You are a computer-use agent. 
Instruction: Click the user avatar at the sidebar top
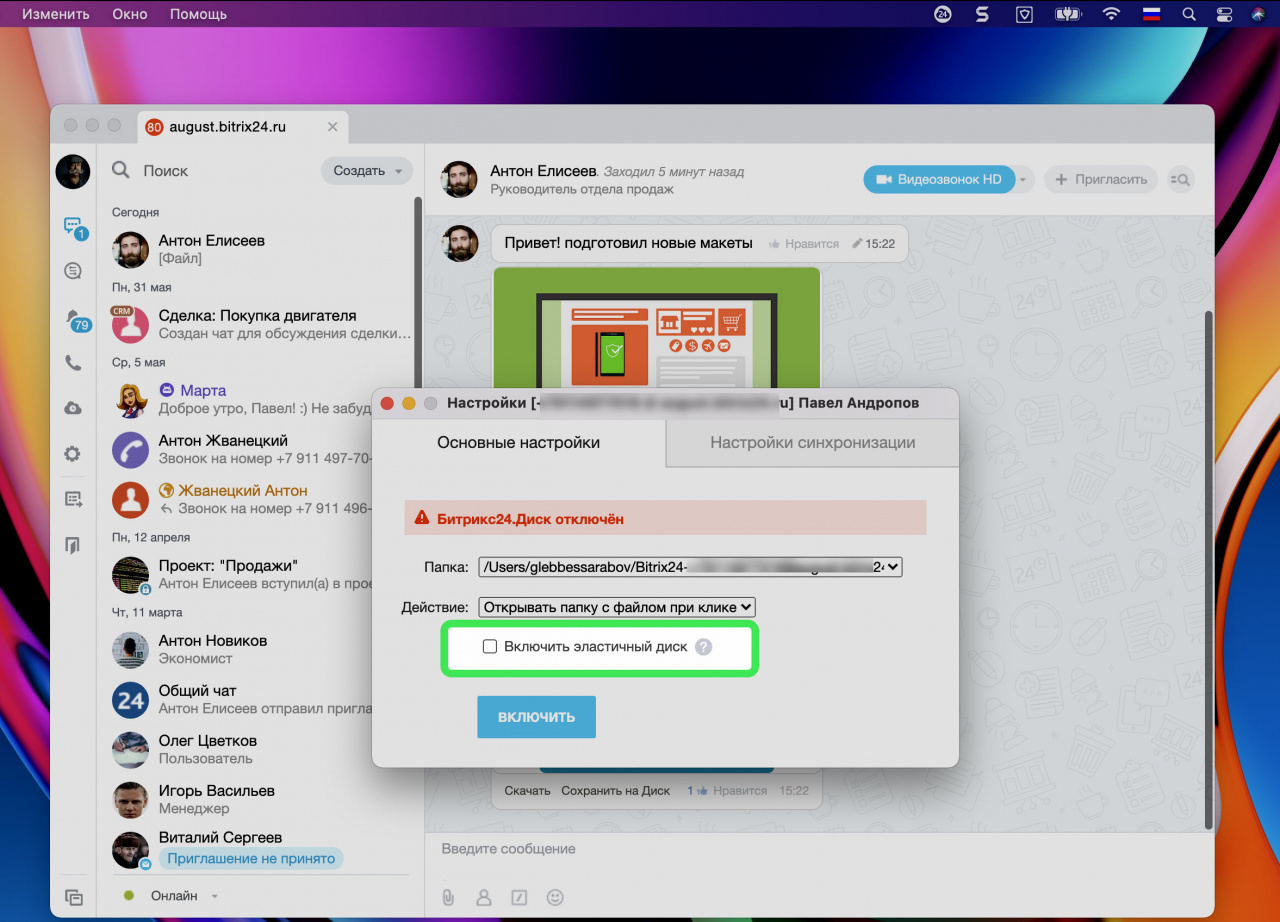coord(72,171)
